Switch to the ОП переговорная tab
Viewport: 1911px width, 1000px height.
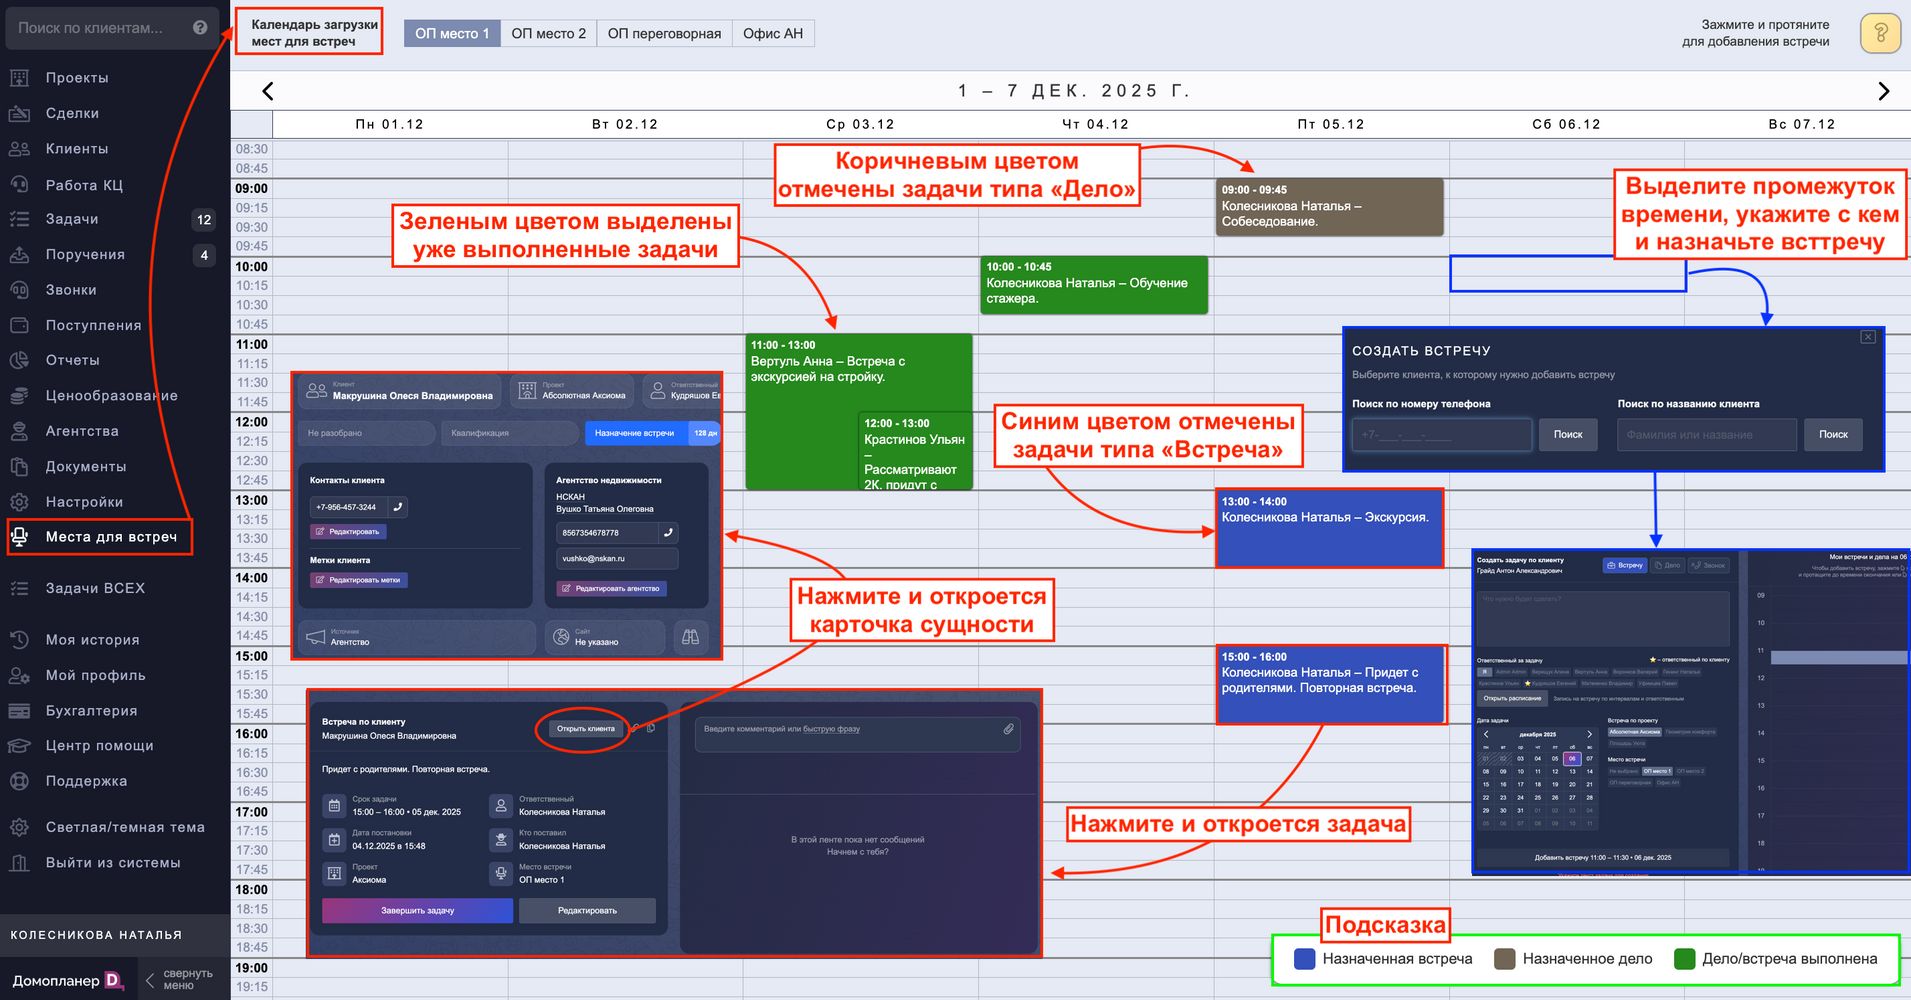point(664,34)
